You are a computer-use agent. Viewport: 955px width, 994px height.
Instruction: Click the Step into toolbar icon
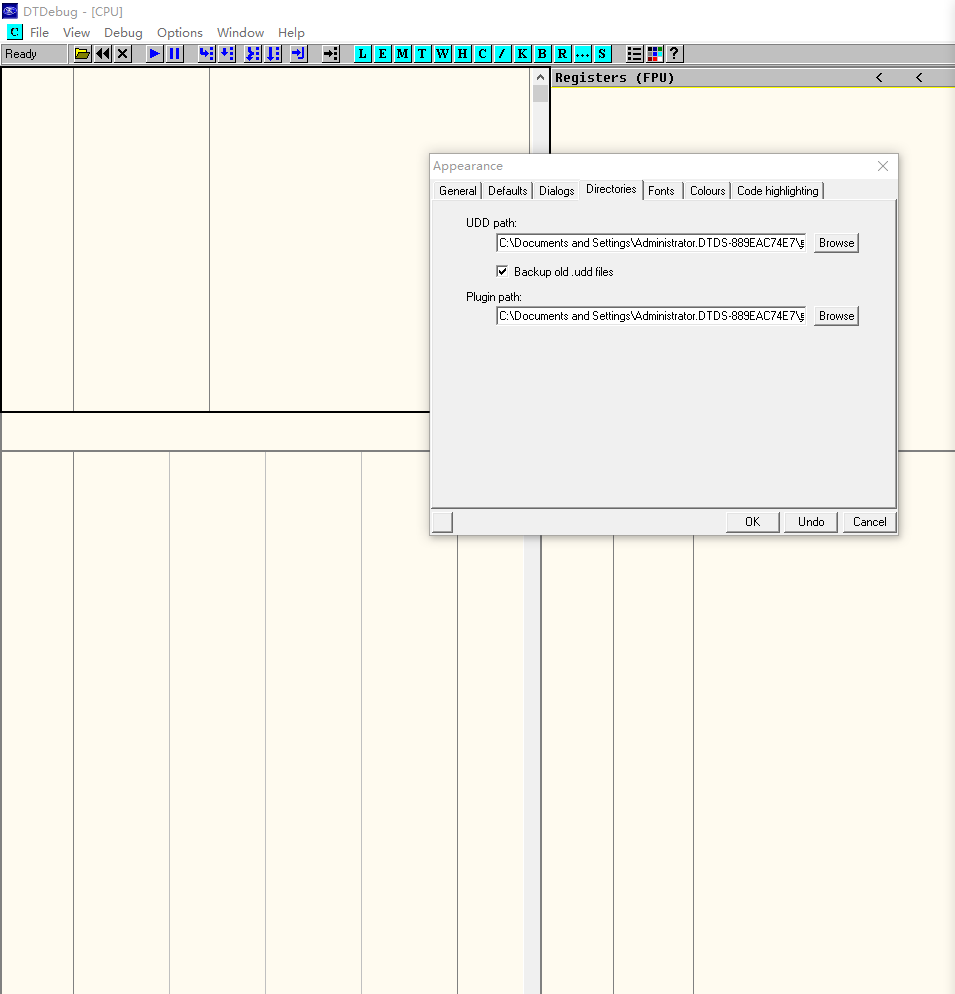click(x=206, y=54)
